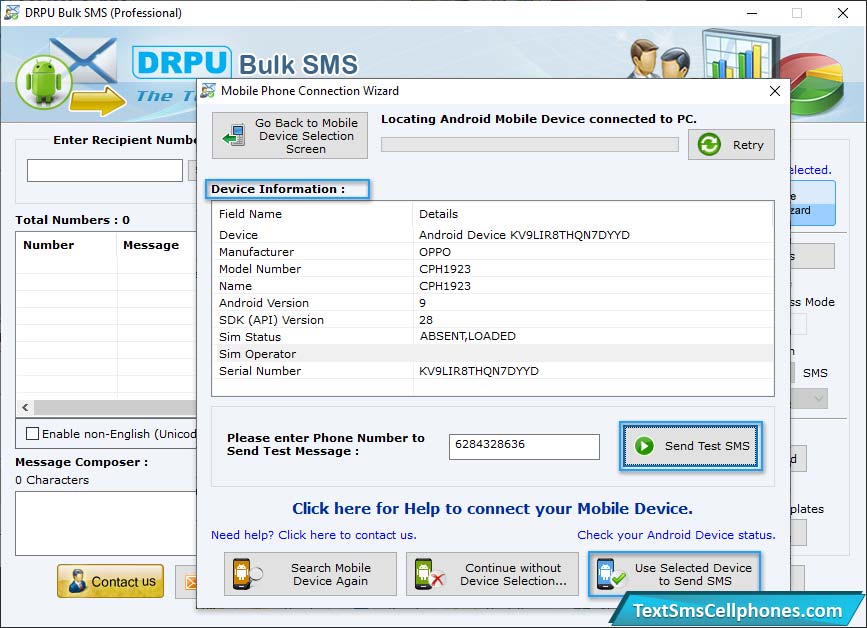Click the Message column header in main window

pos(156,245)
